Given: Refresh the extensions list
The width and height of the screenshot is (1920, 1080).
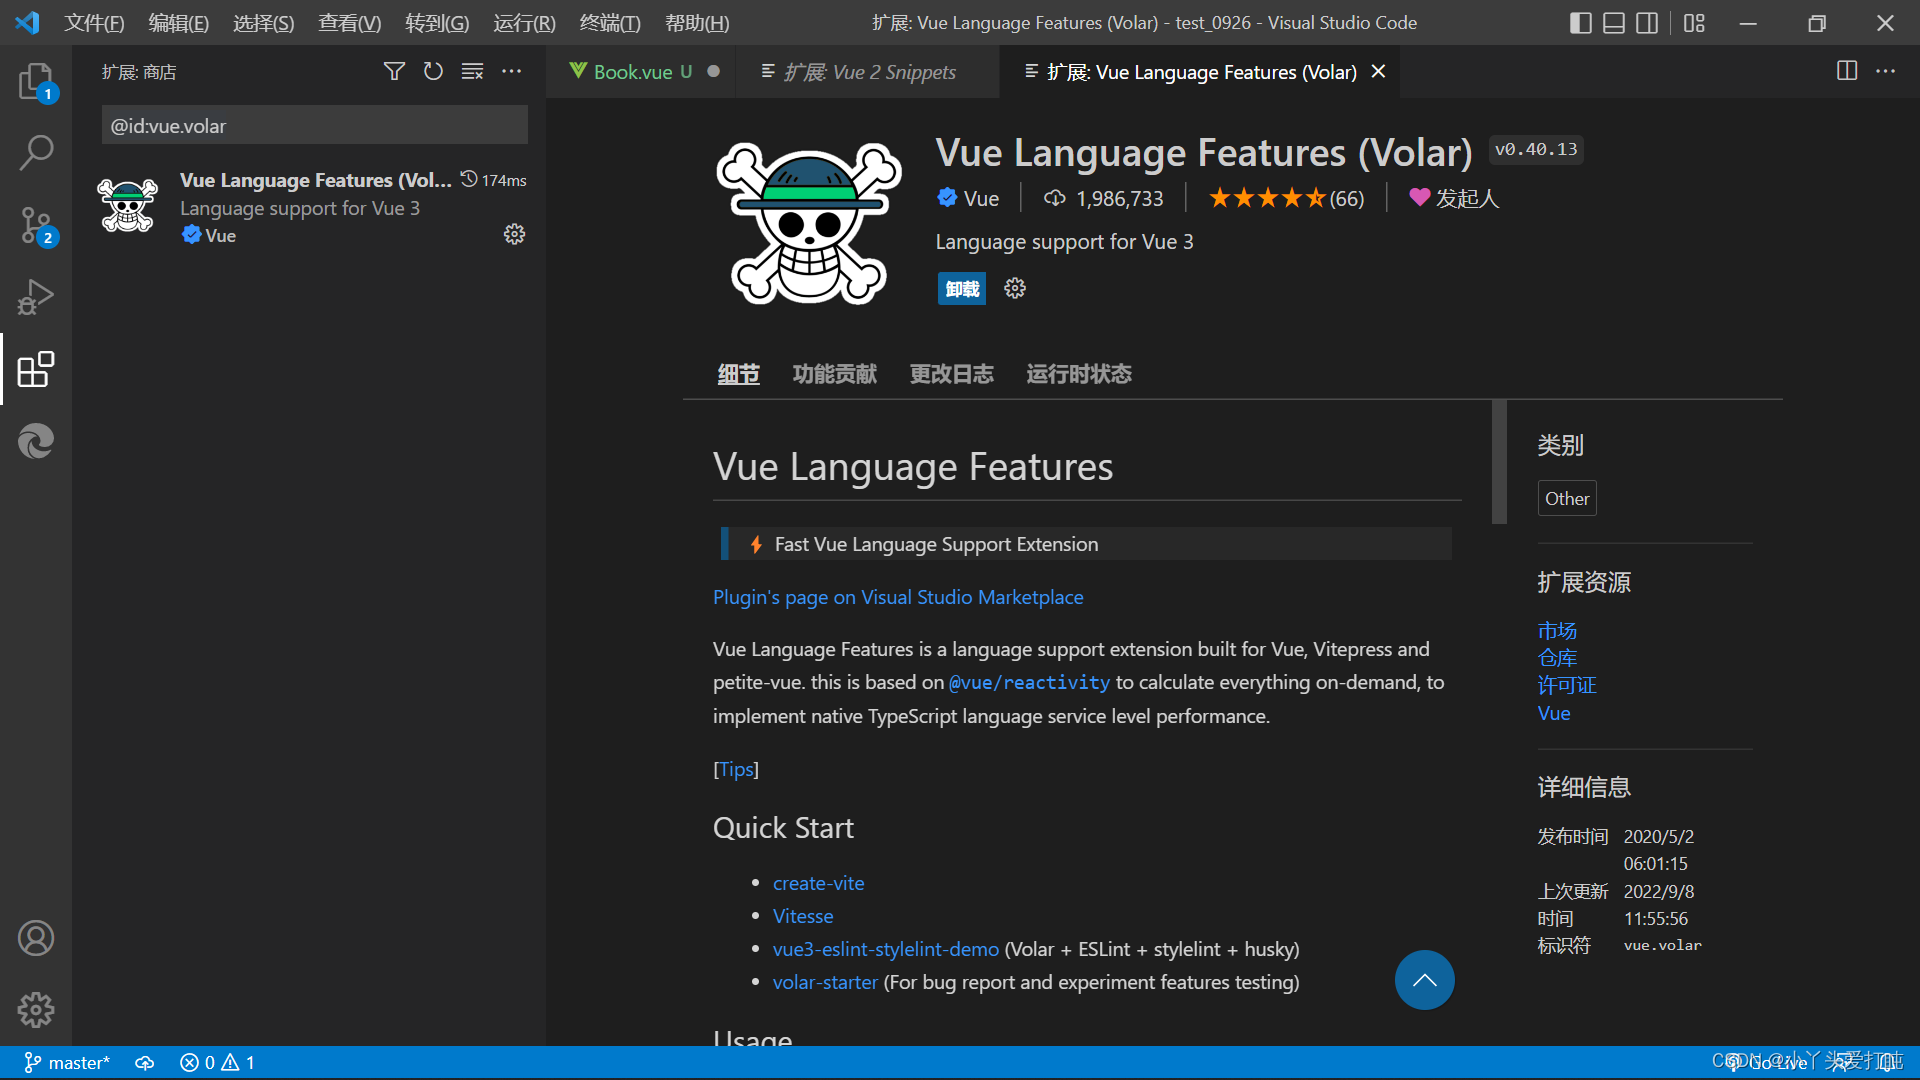Looking at the screenshot, I should 433,71.
